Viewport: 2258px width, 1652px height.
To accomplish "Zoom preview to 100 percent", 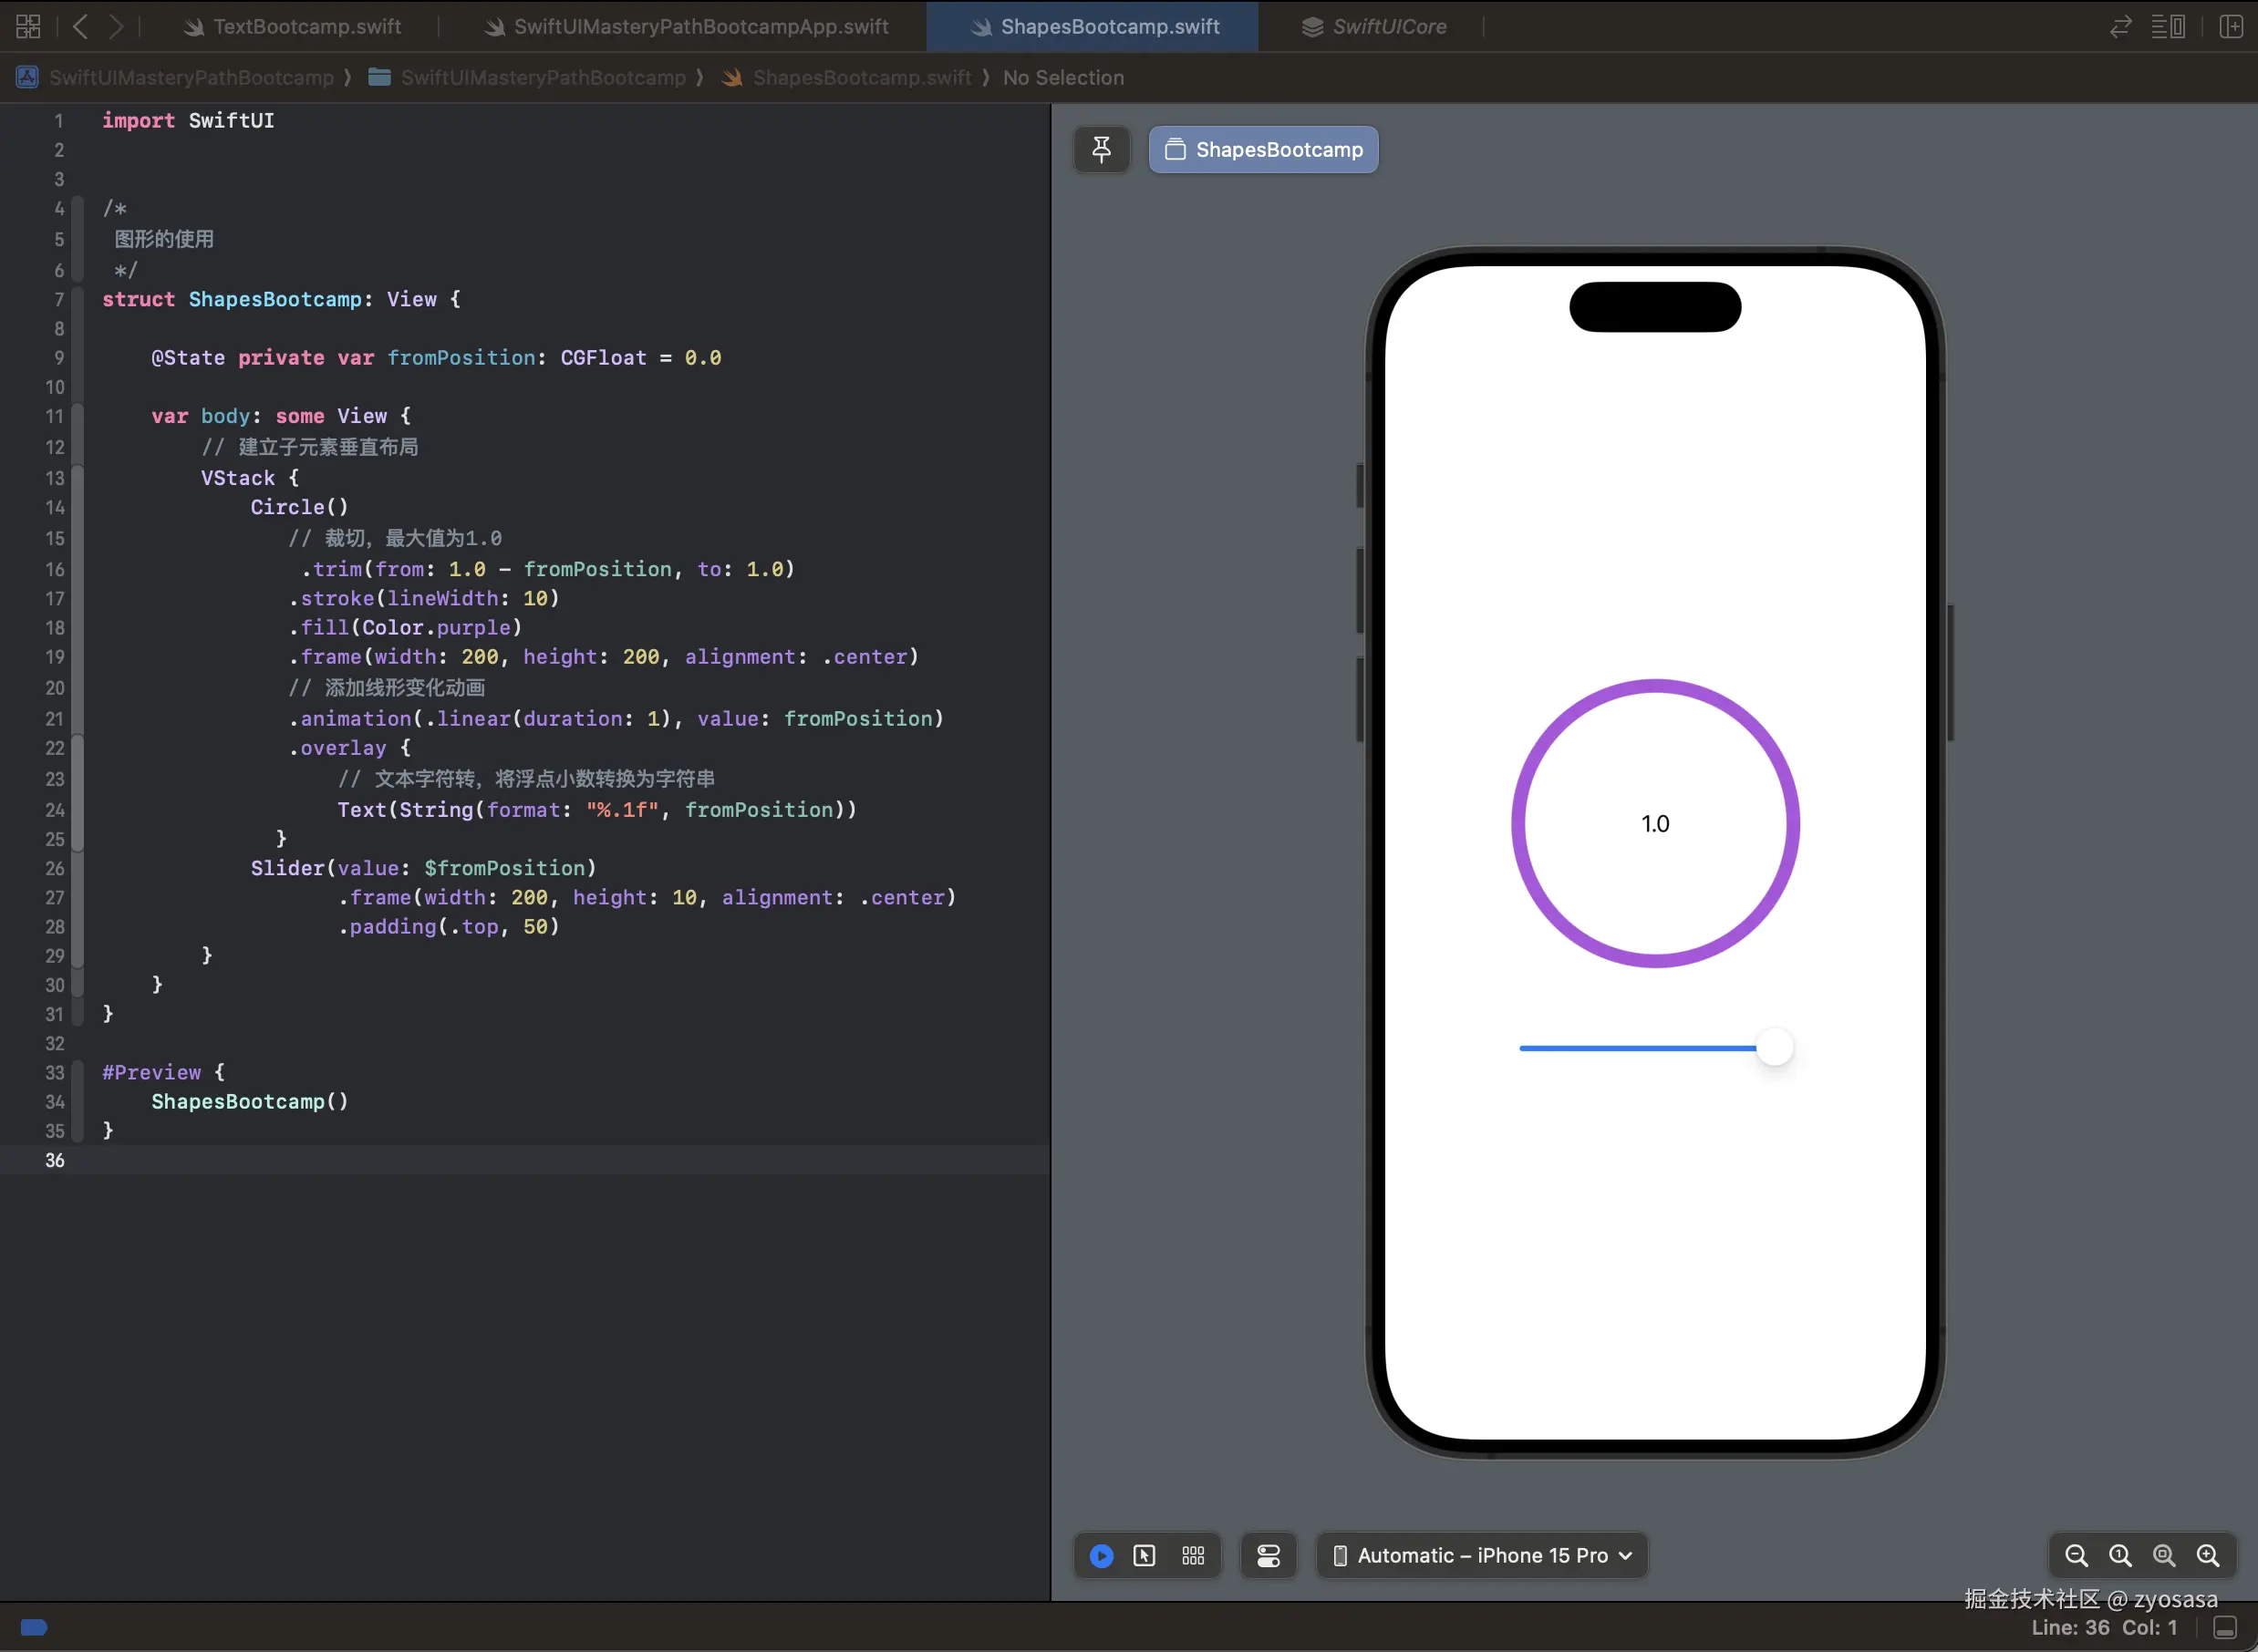I will click(2120, 1556).
